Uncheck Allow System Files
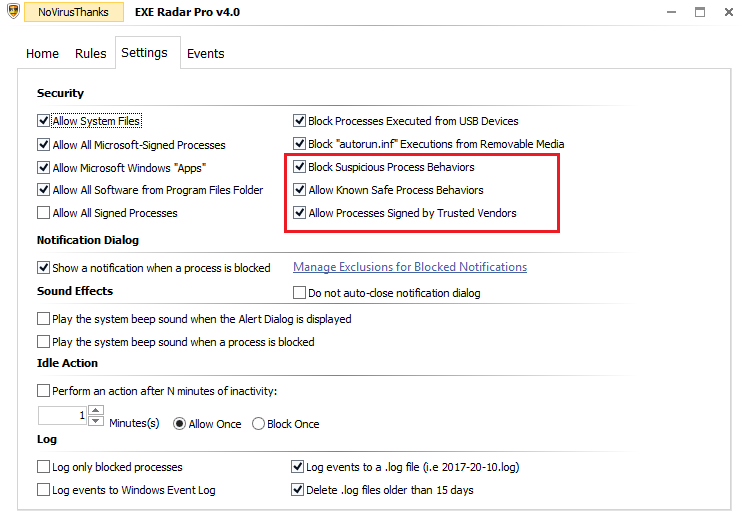This screenshot has width=749, height=525. [x=43, y=121]
